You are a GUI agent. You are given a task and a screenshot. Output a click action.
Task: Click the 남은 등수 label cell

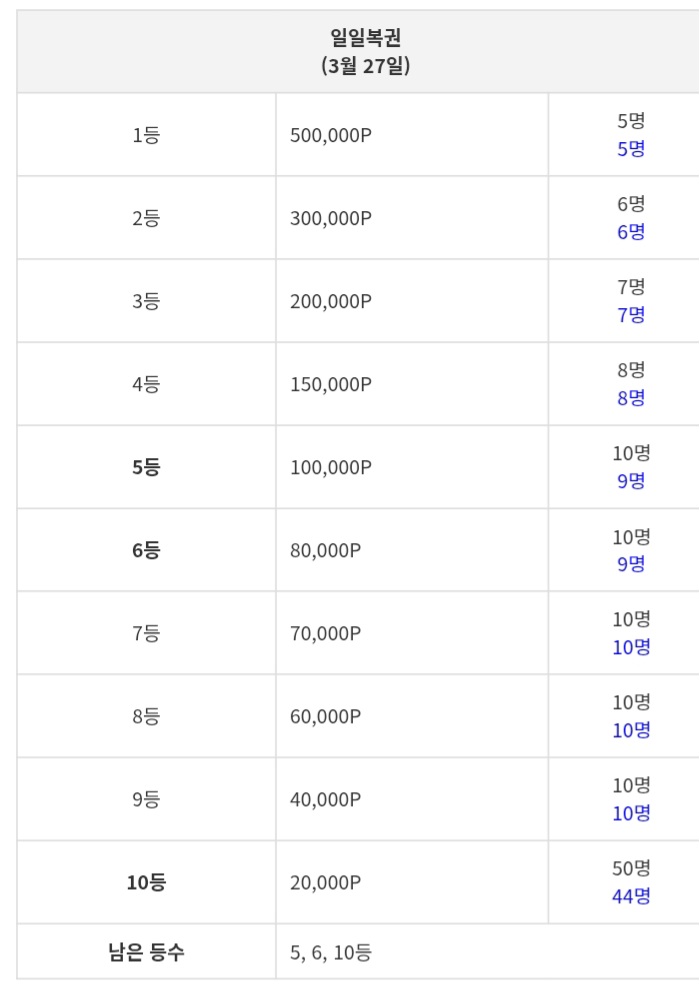[x=146, y=952]
